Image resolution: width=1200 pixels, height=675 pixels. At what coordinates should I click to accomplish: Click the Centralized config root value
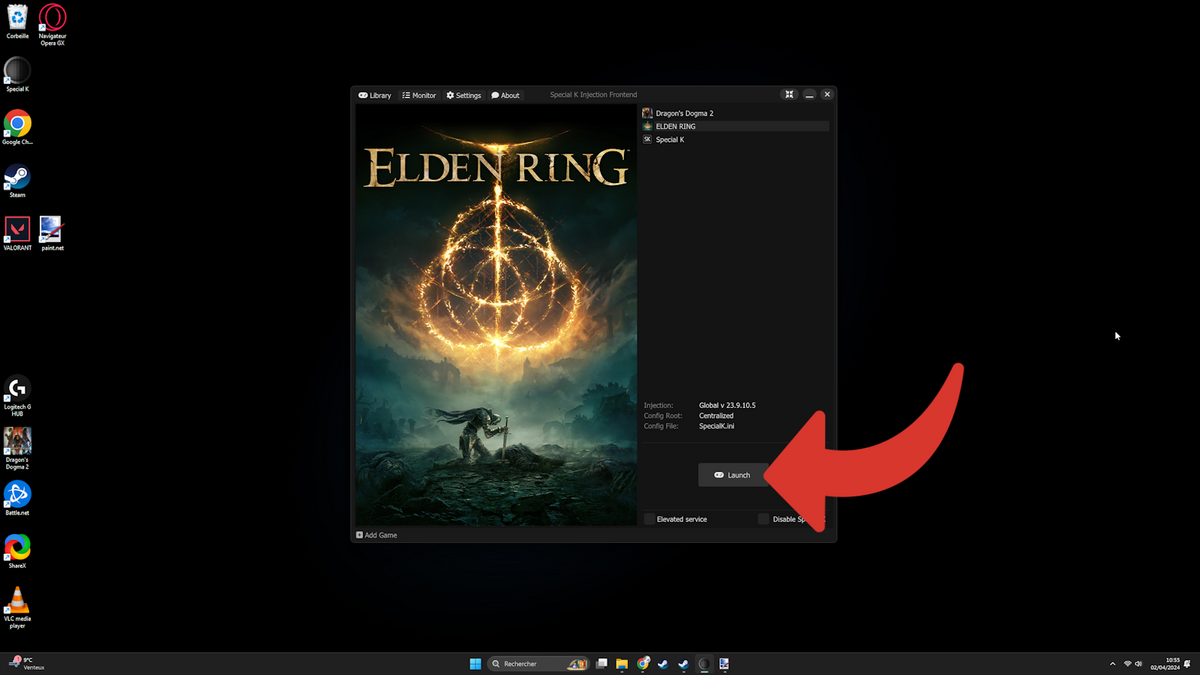click(716, 415)
